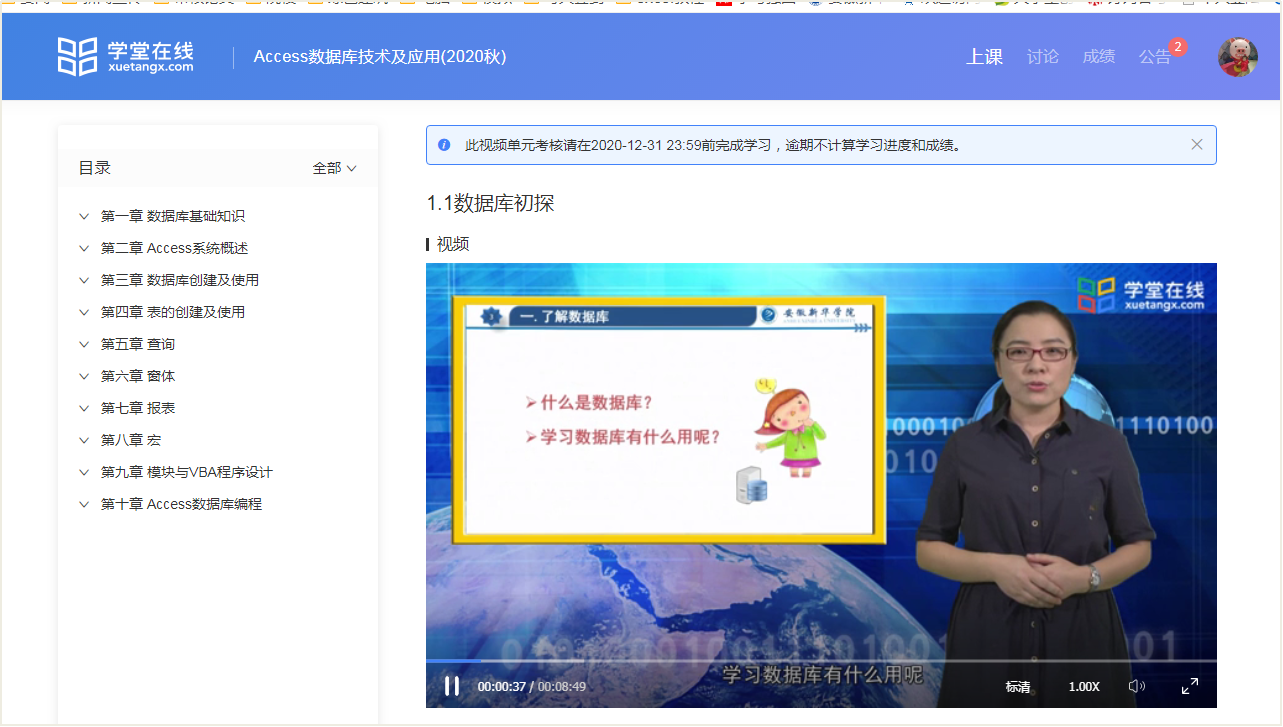
Task: Mute the video volume speaker icon
Action: (1136, 686)
